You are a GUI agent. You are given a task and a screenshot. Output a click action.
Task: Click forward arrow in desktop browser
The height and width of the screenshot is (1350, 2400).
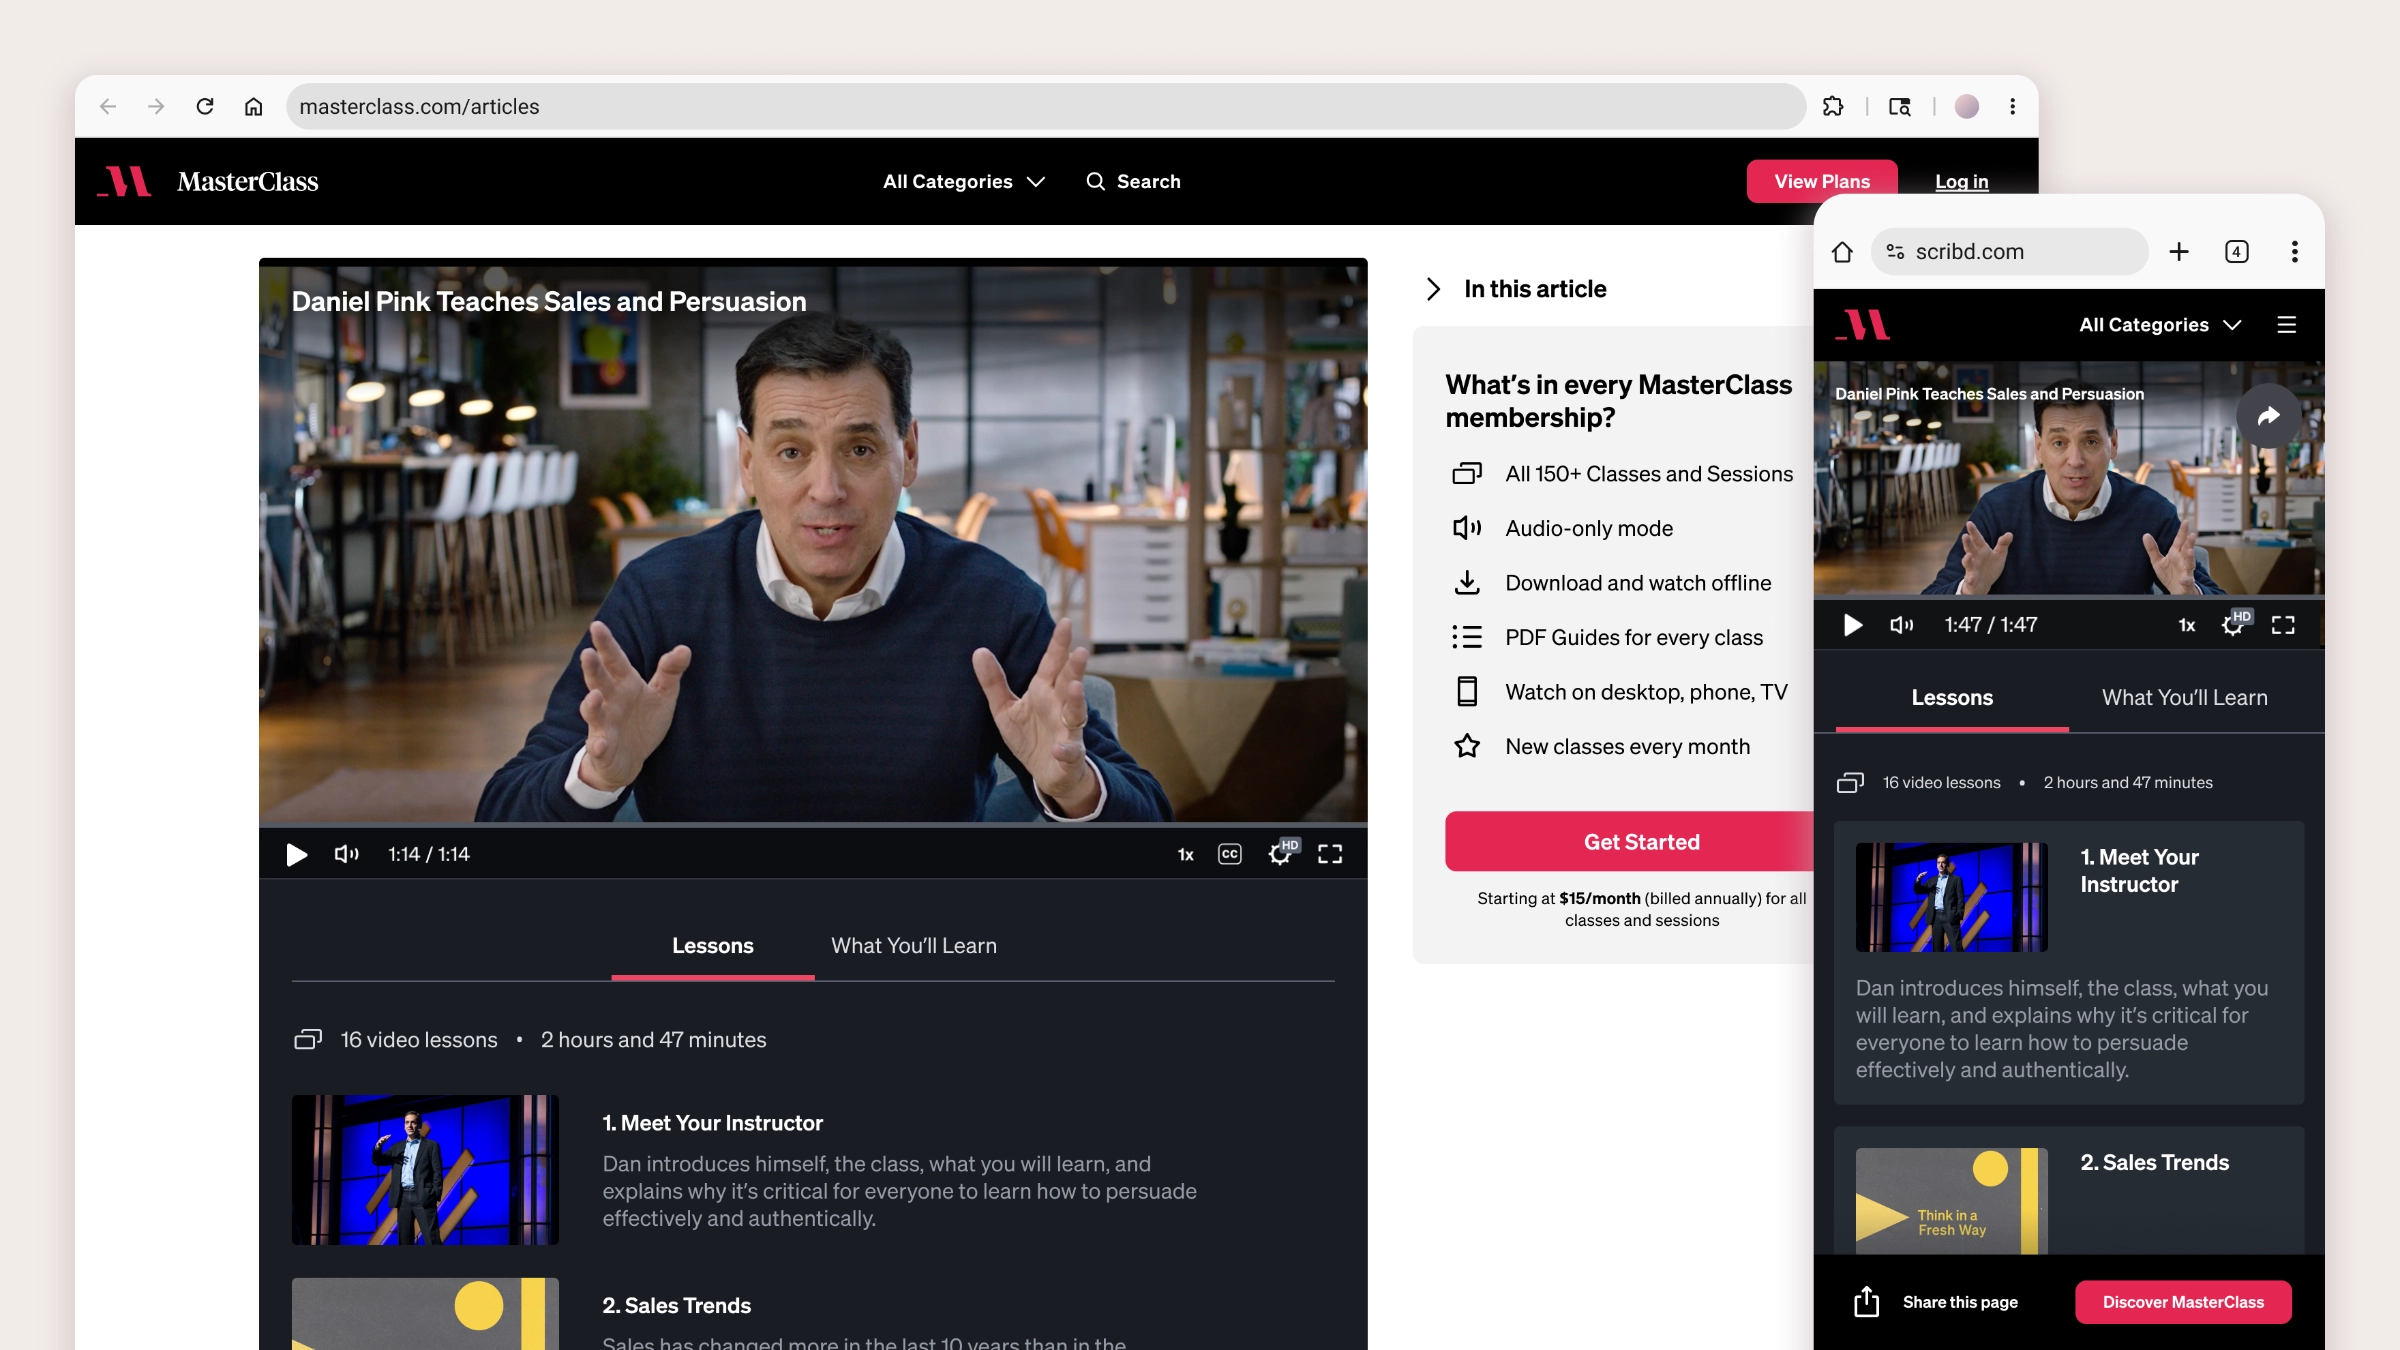[x=156, y=106]
